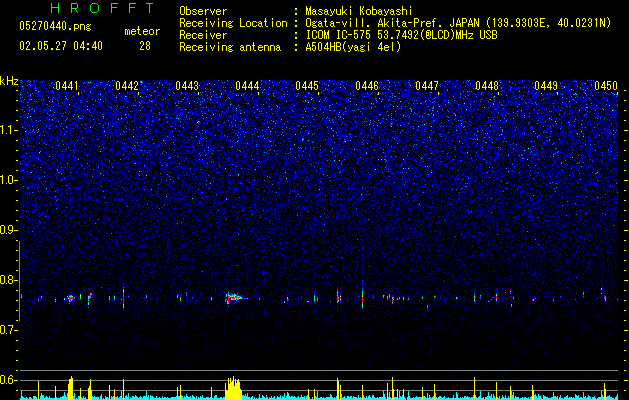Click the 0.8 kHz axis label
This screenshot has height=400, width=629.
point(8,280)
